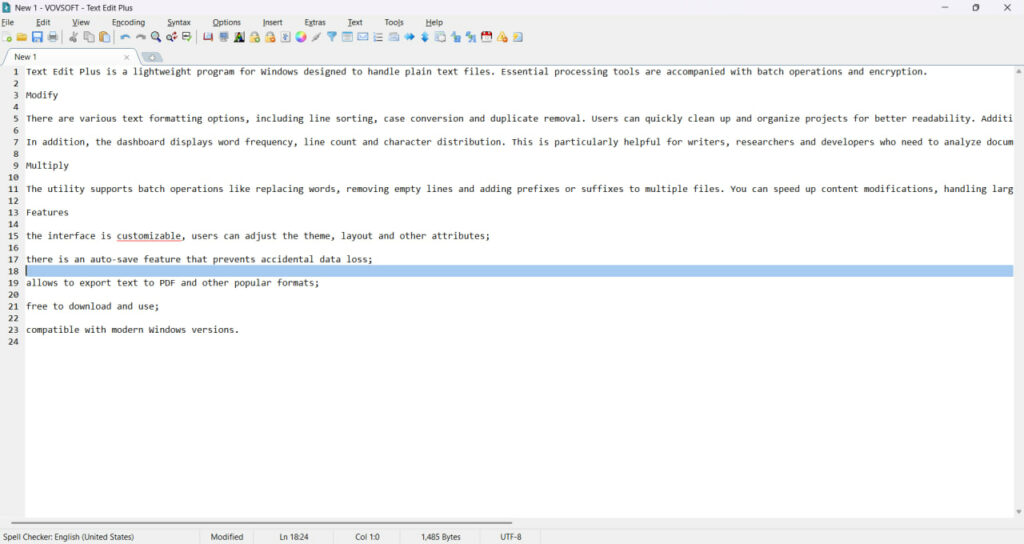Undo last change with blue arrow
This screenshot has height=544, width=1024.
click(125, 37)
